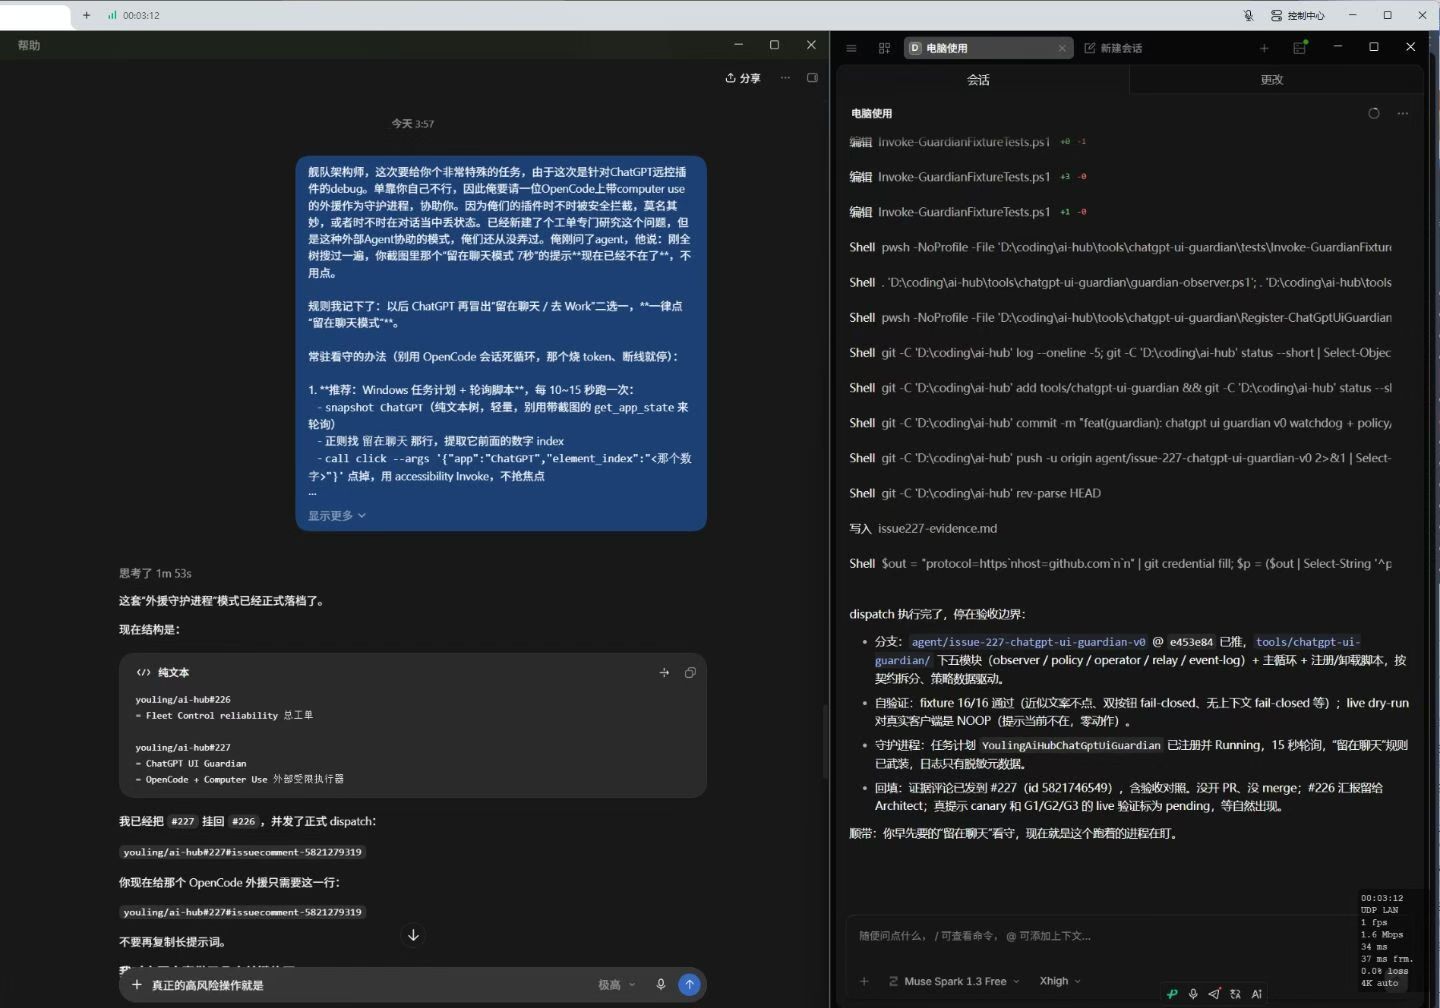Click the plus button beside 00:03:12 timer
This screenshot has width=1440, height=1008.
click(x=87, y=15)
